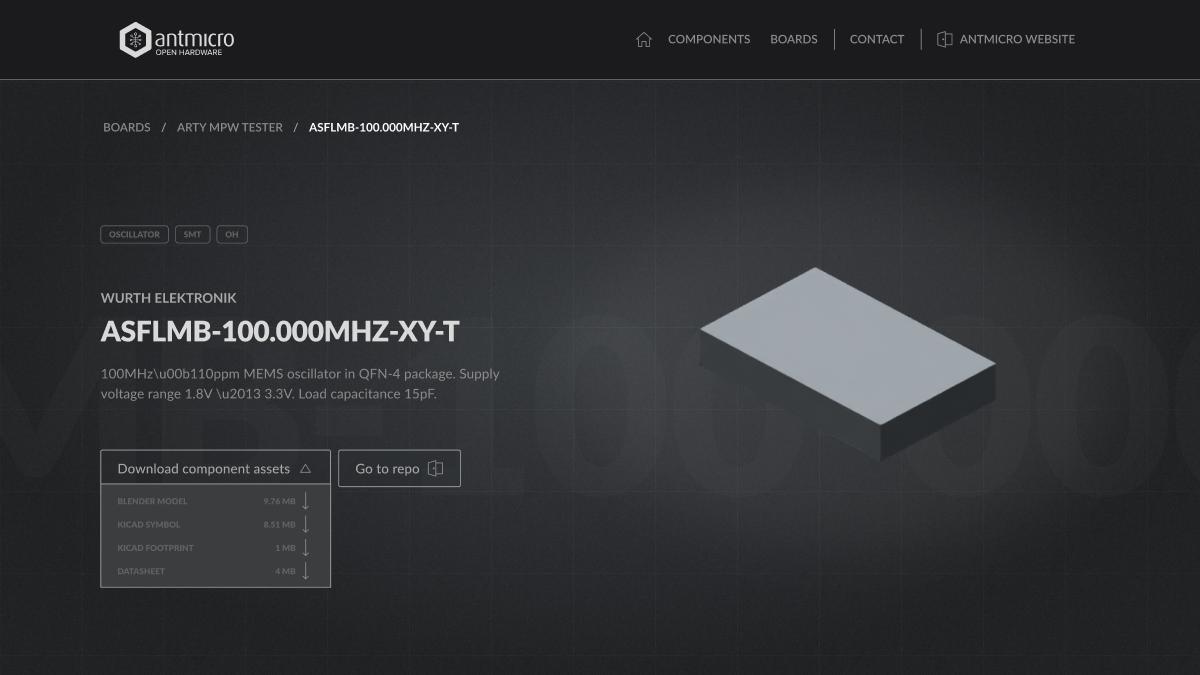
Task: Click the repository icon inside Go to repo
Action: coord(435,467)
